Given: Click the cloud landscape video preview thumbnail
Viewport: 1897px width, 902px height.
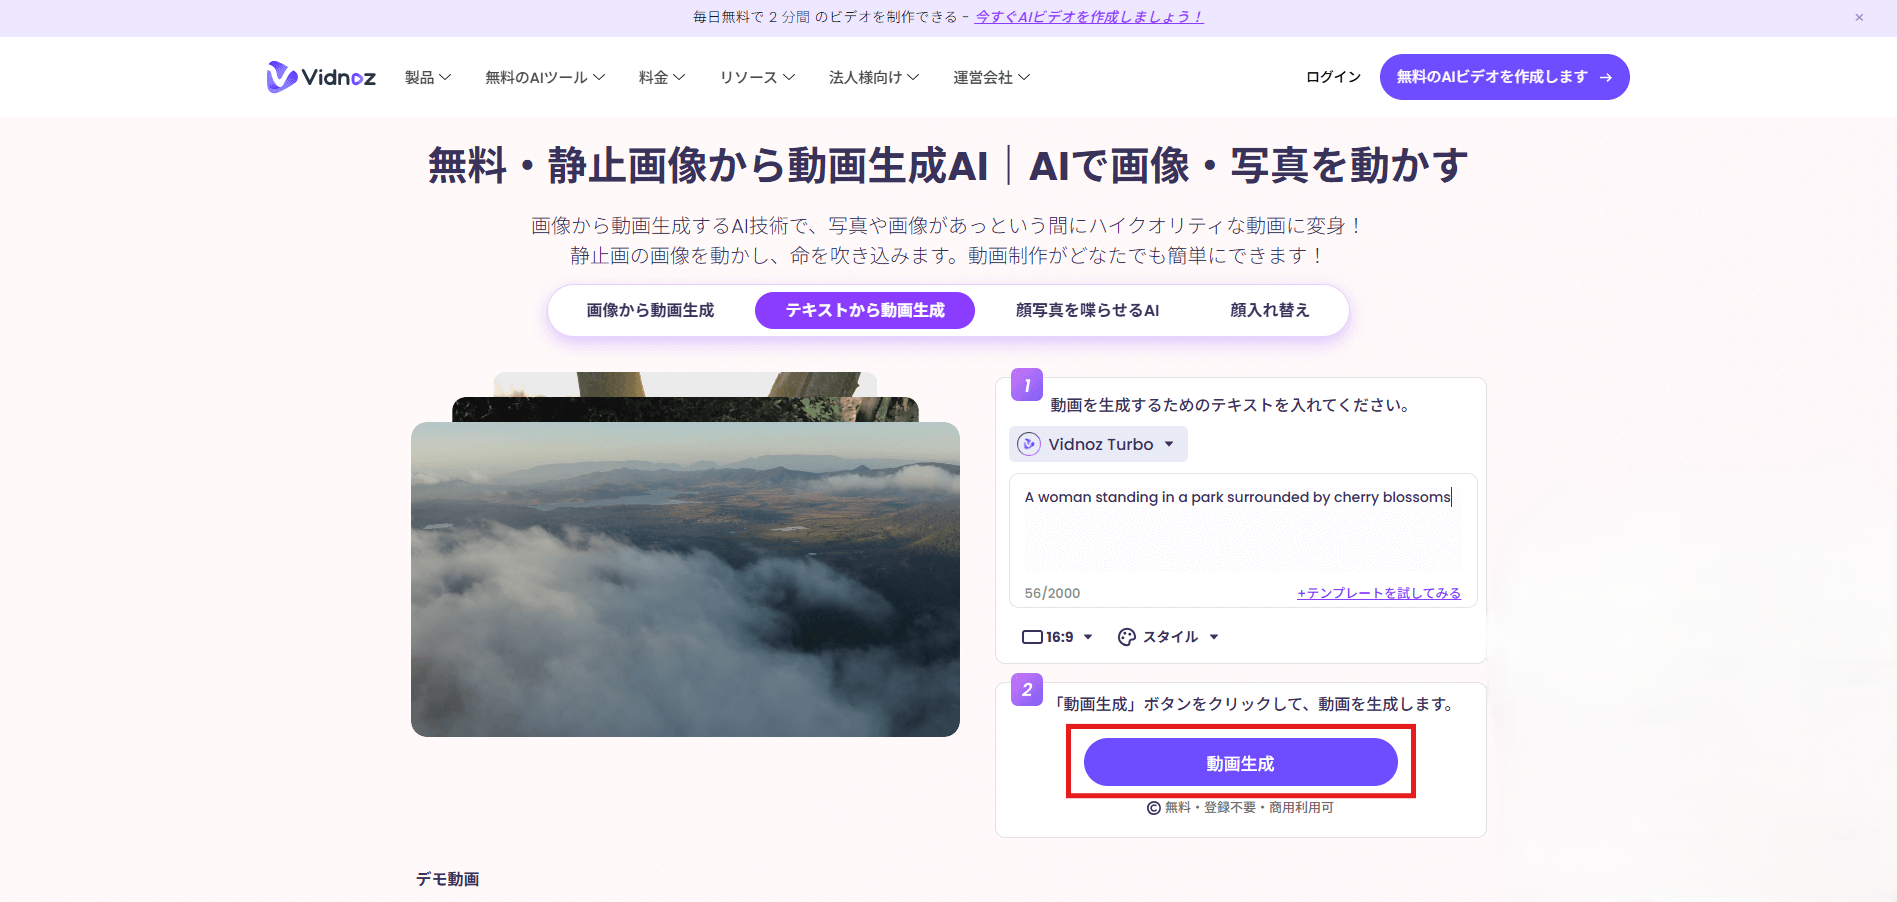Looking at the screenshot, I should [685, 580].
